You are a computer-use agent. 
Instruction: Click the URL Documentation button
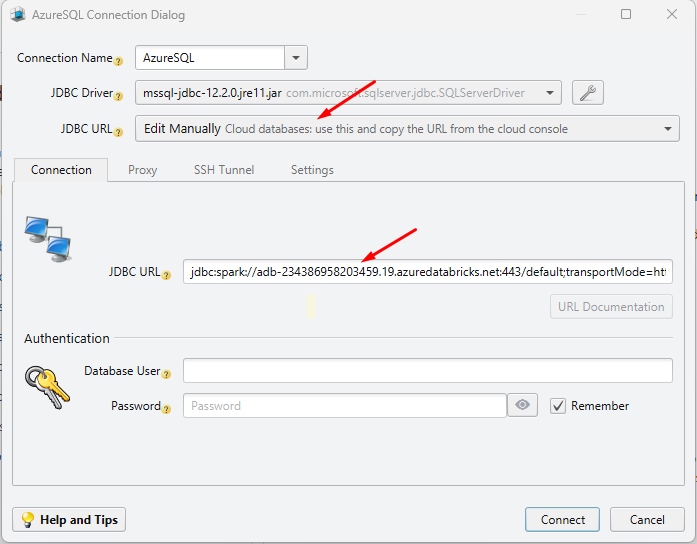[611, 307]
